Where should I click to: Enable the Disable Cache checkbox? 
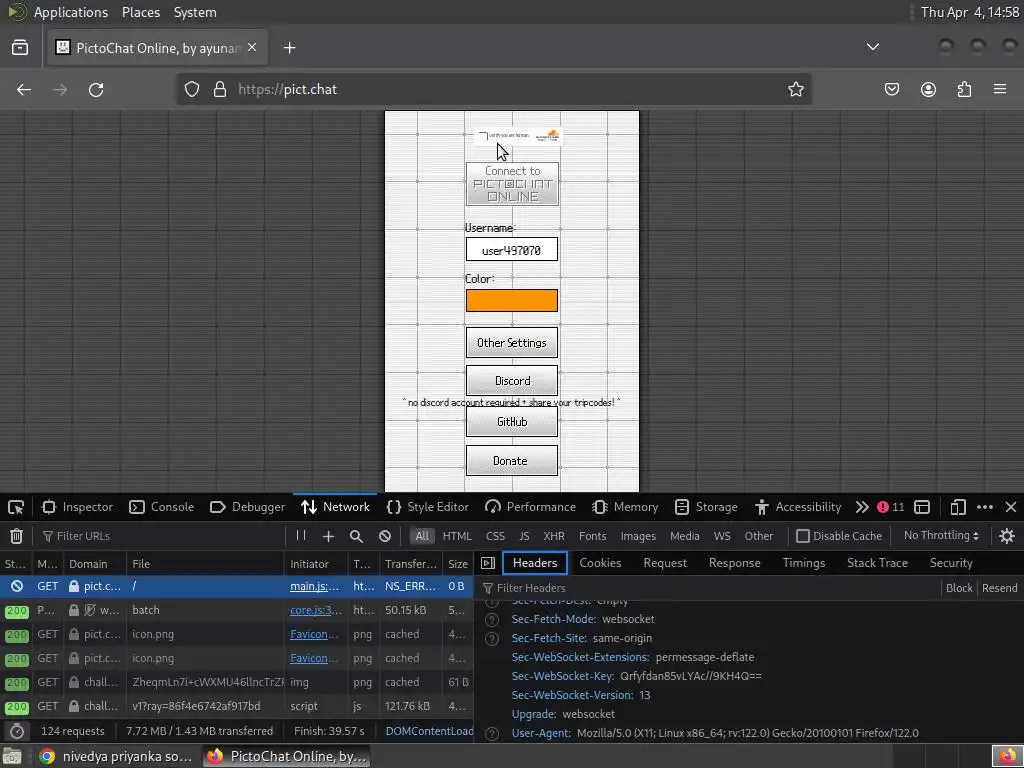tap(803, 536)
